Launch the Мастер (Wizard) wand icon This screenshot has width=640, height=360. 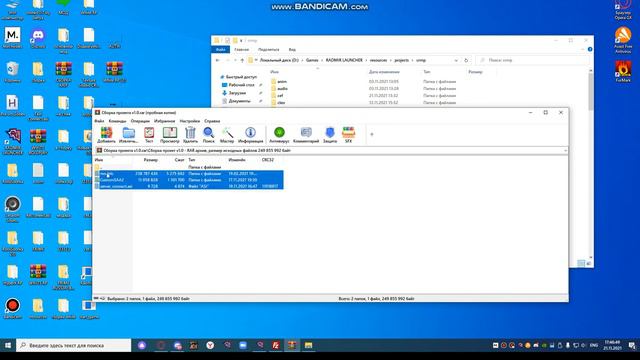click(x=227, y=135)
